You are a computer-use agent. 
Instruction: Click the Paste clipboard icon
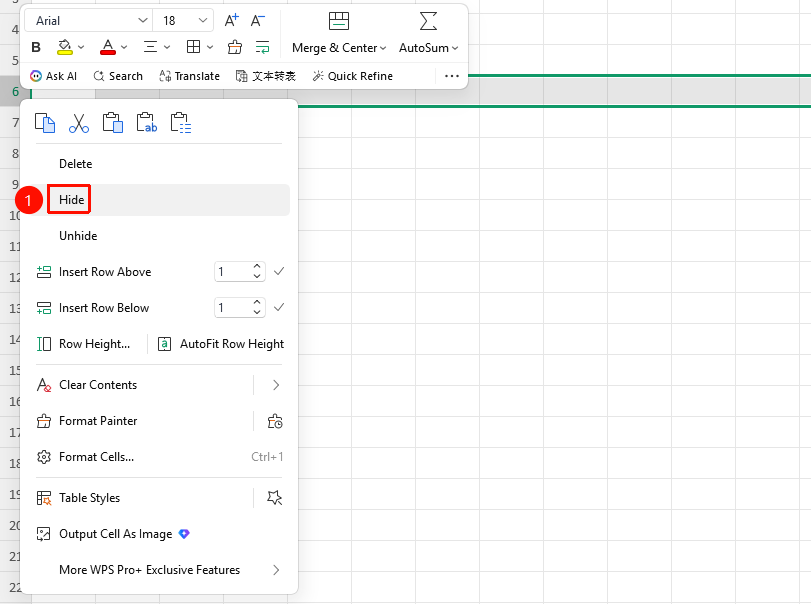pyautogui.click(x=113, y=123)
